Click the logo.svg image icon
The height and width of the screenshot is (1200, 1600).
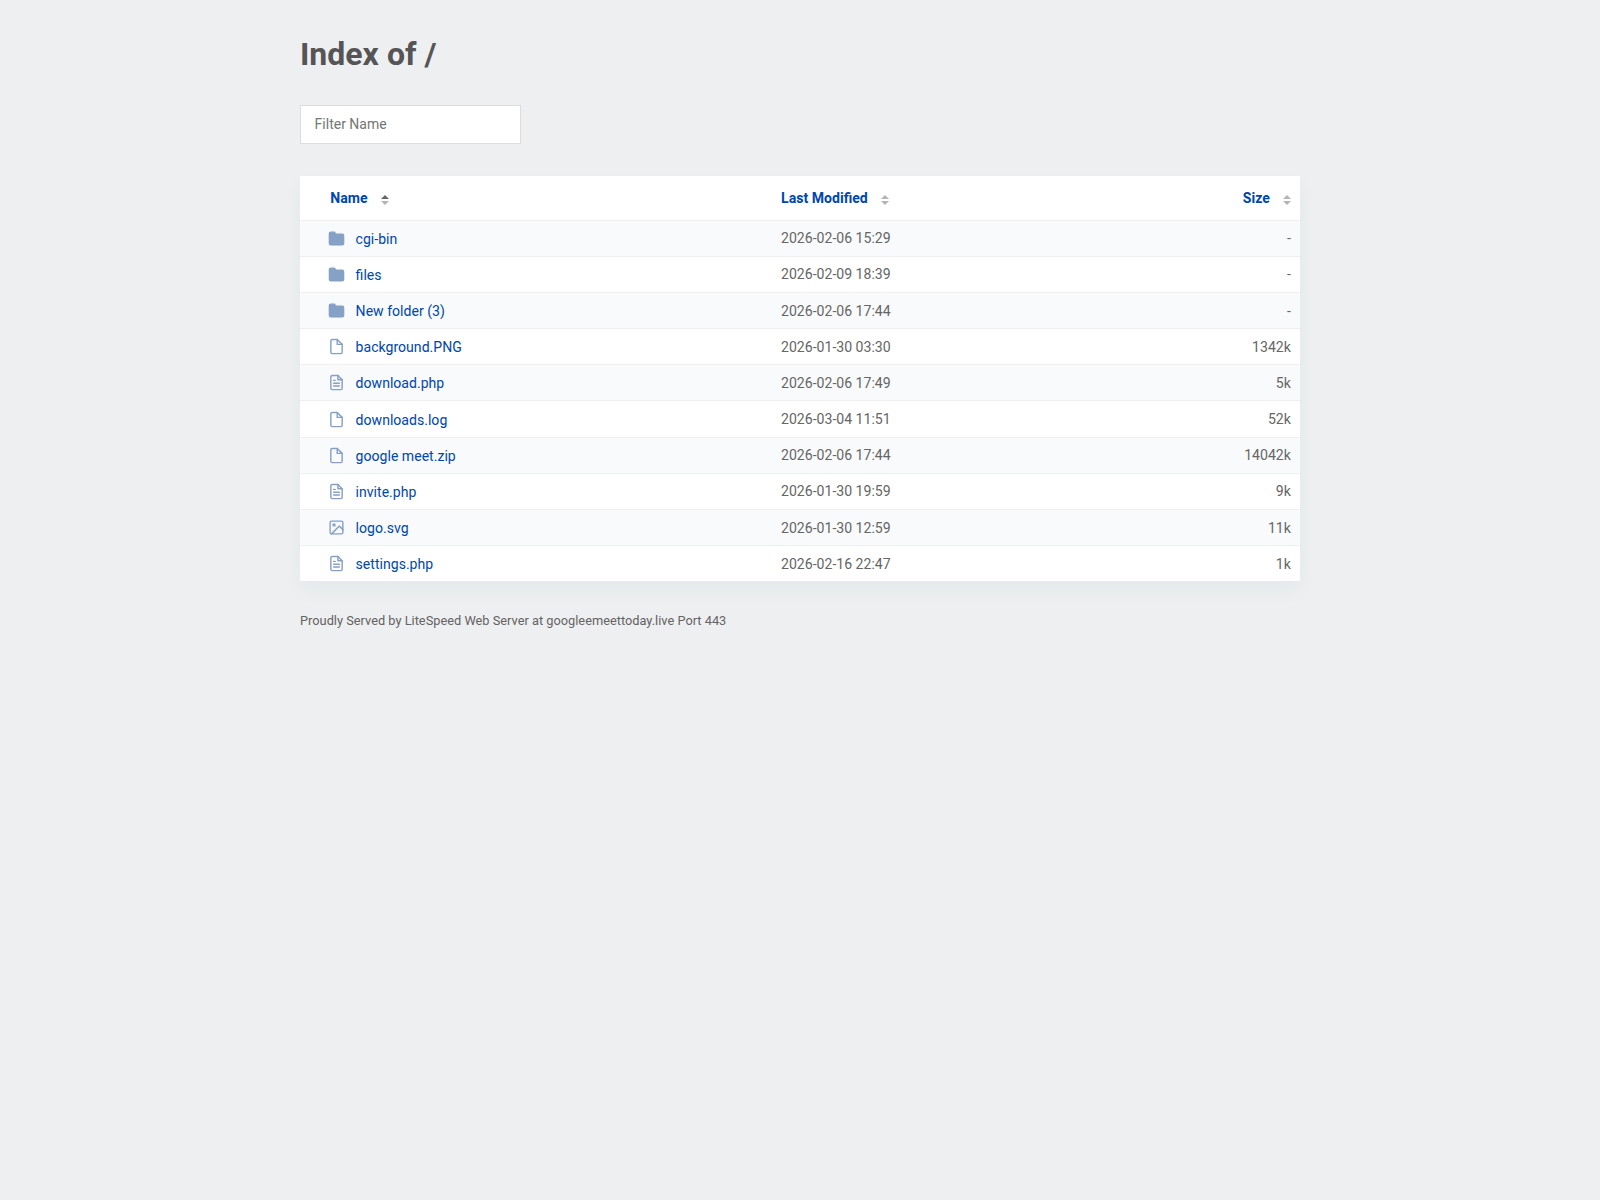[x=336, y=527]
